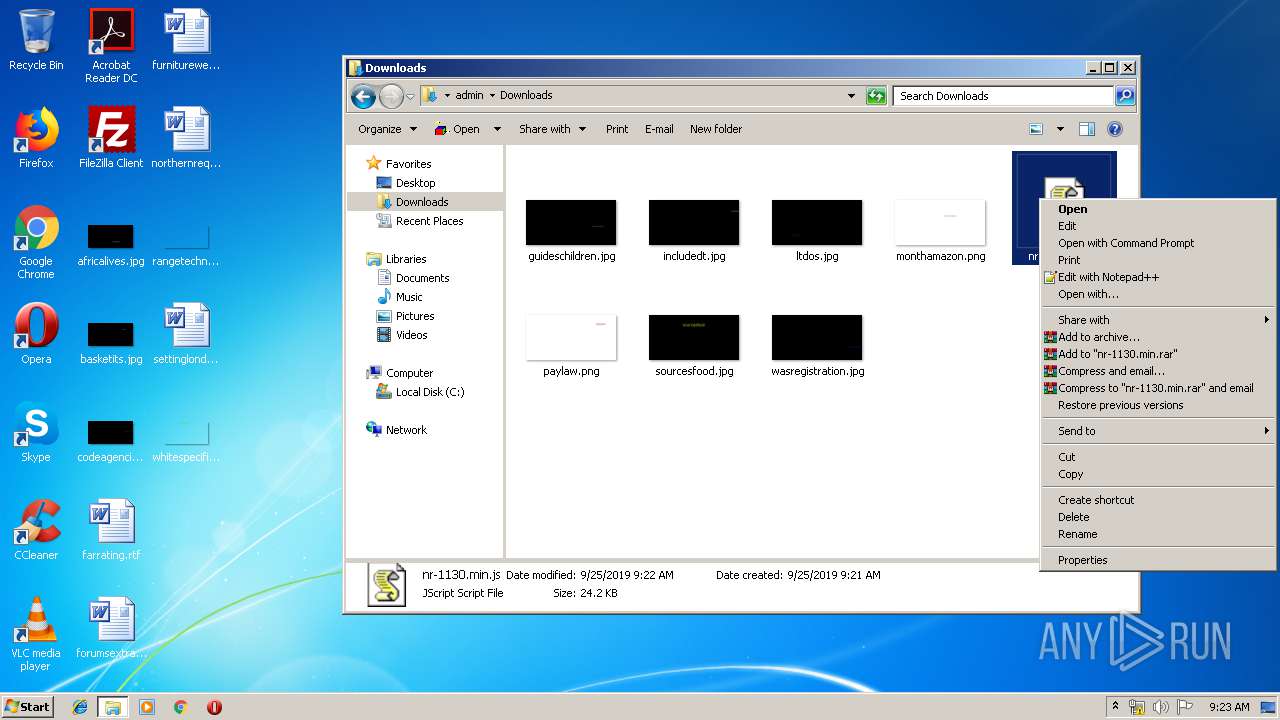Choose Open in context menu

click(1158, 209)
